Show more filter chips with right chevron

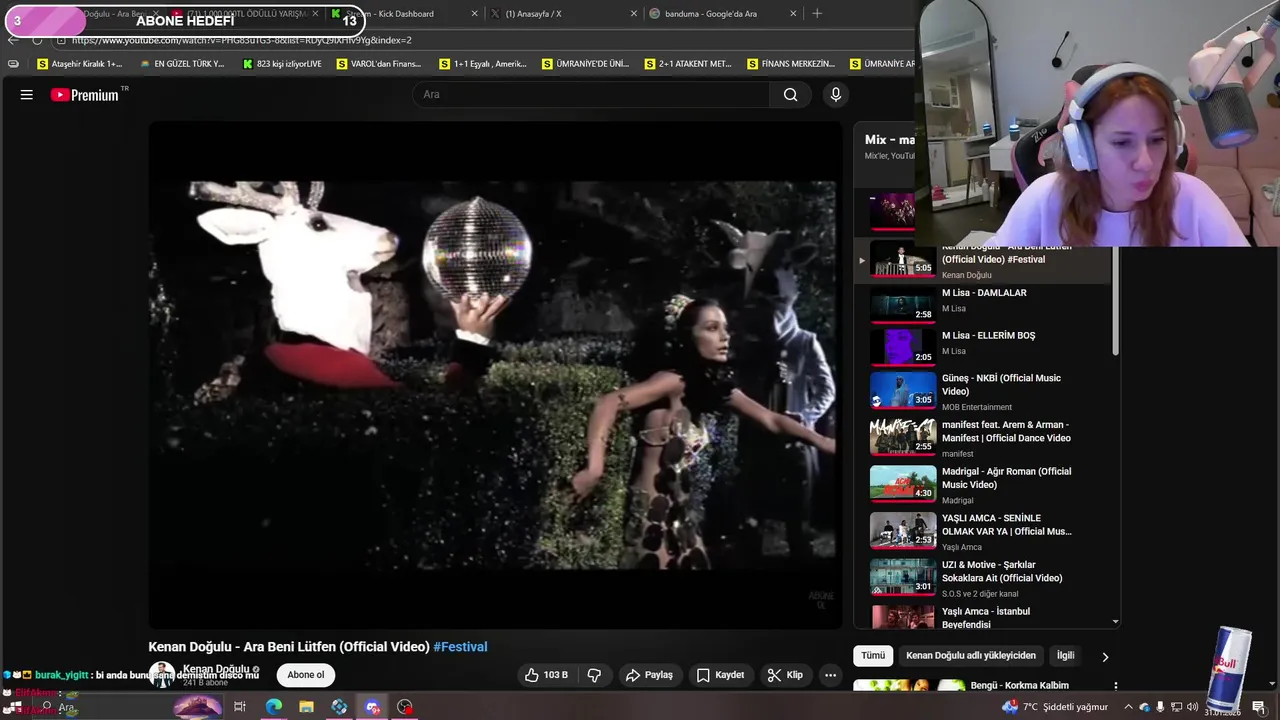pyautogui.click(x=1105, y=657)
